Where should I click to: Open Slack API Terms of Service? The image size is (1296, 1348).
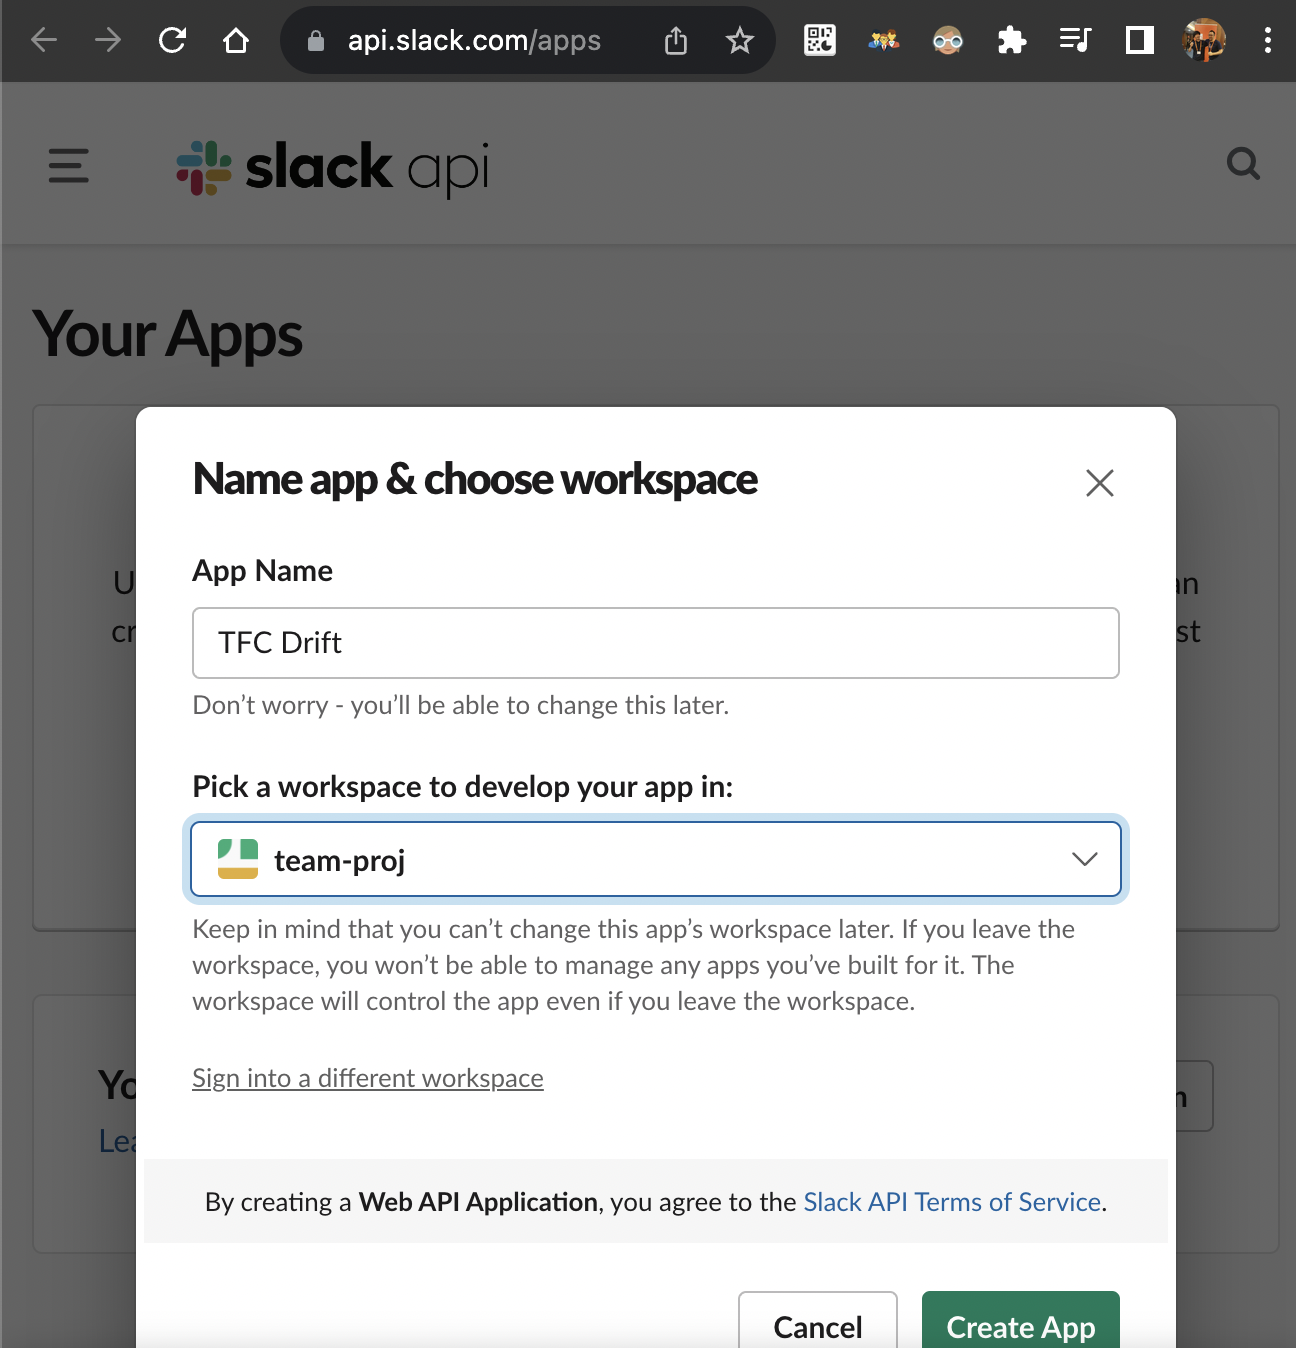(x=952, y=1202)
